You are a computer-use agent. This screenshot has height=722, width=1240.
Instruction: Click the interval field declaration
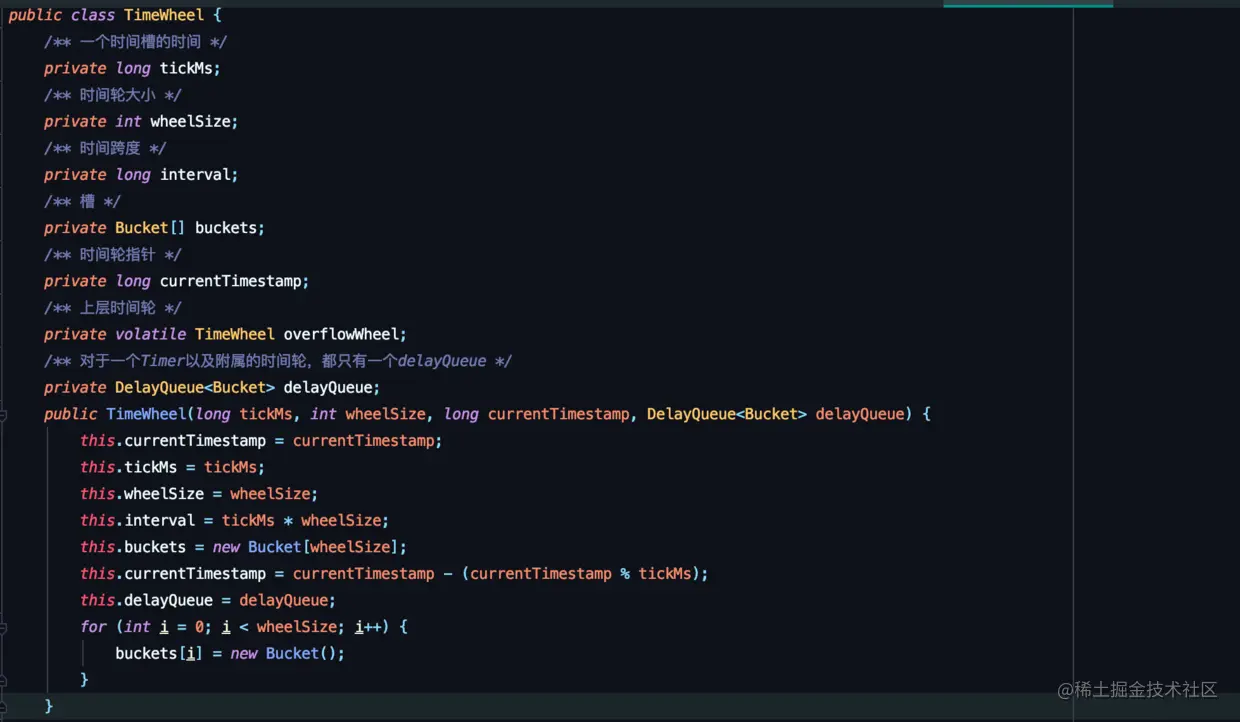[198, 174]
